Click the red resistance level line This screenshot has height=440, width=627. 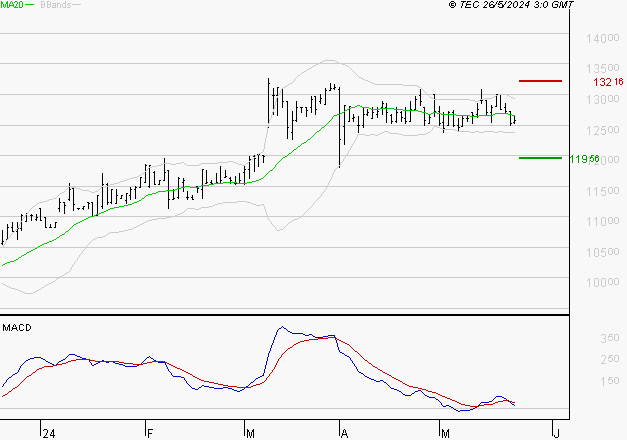[540, 81]
